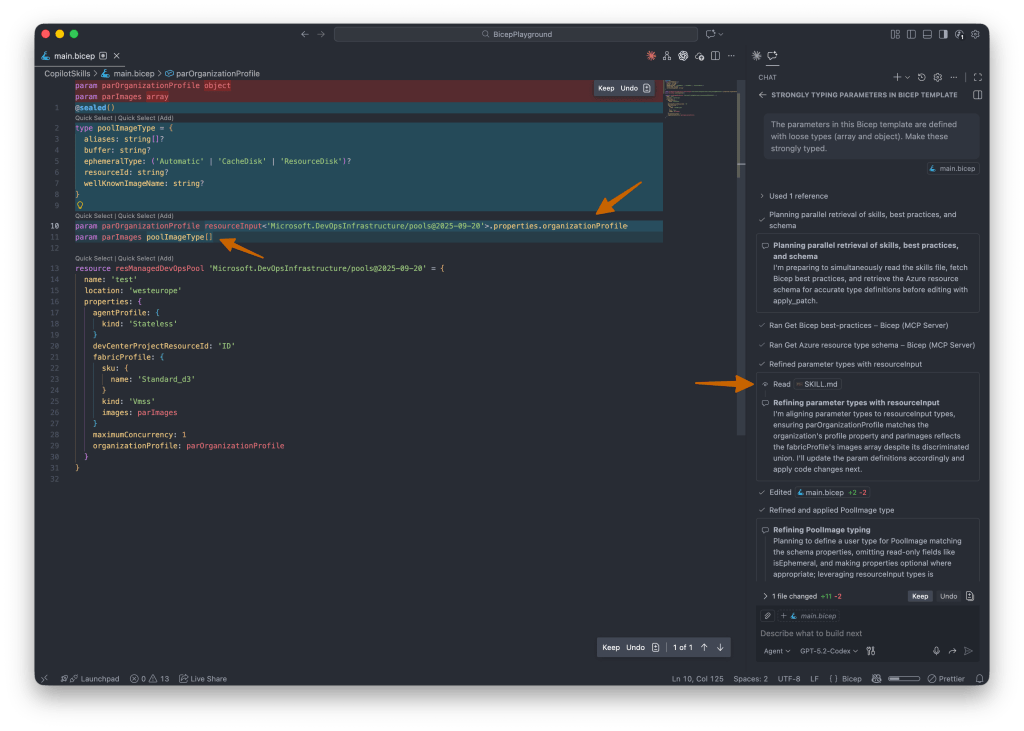Image resolution: width=1024 pixels, height=731 pixels.
Task: Undo the applied code changes
Action: coord(949,596)
